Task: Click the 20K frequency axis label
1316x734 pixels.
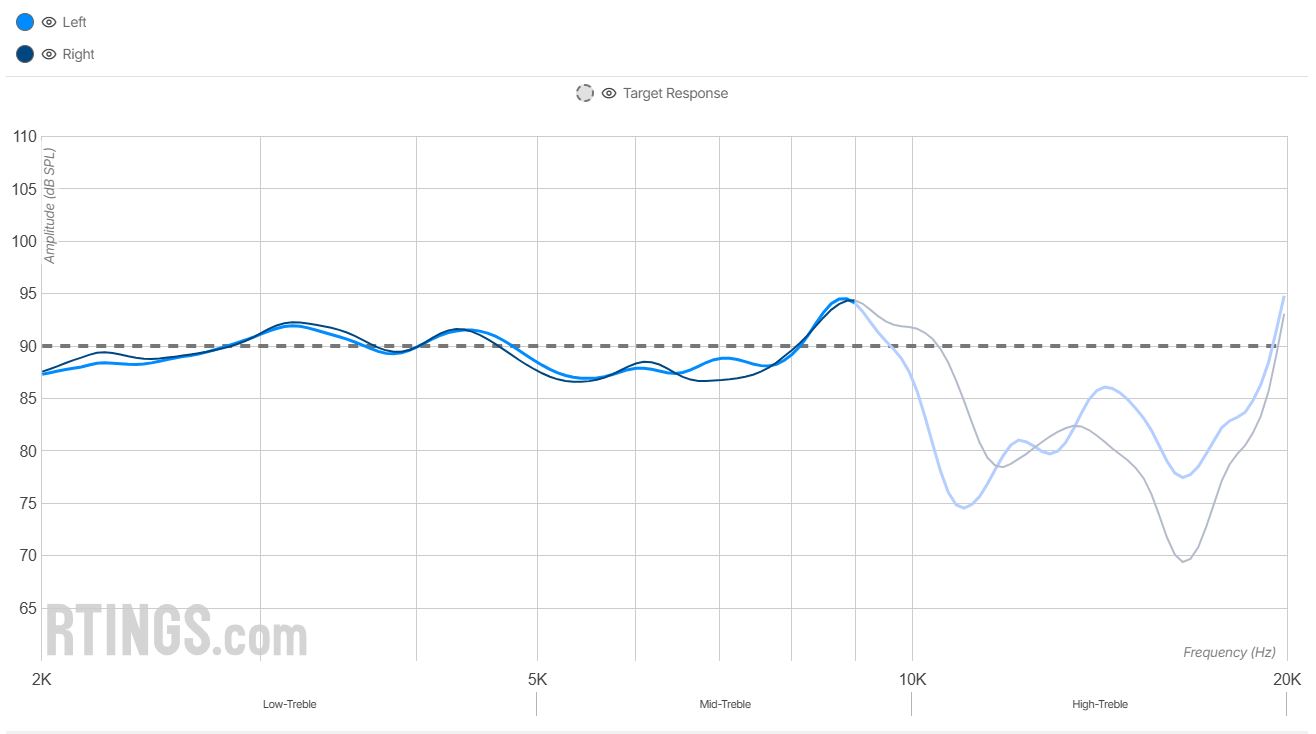Action: coord(1286,680)
